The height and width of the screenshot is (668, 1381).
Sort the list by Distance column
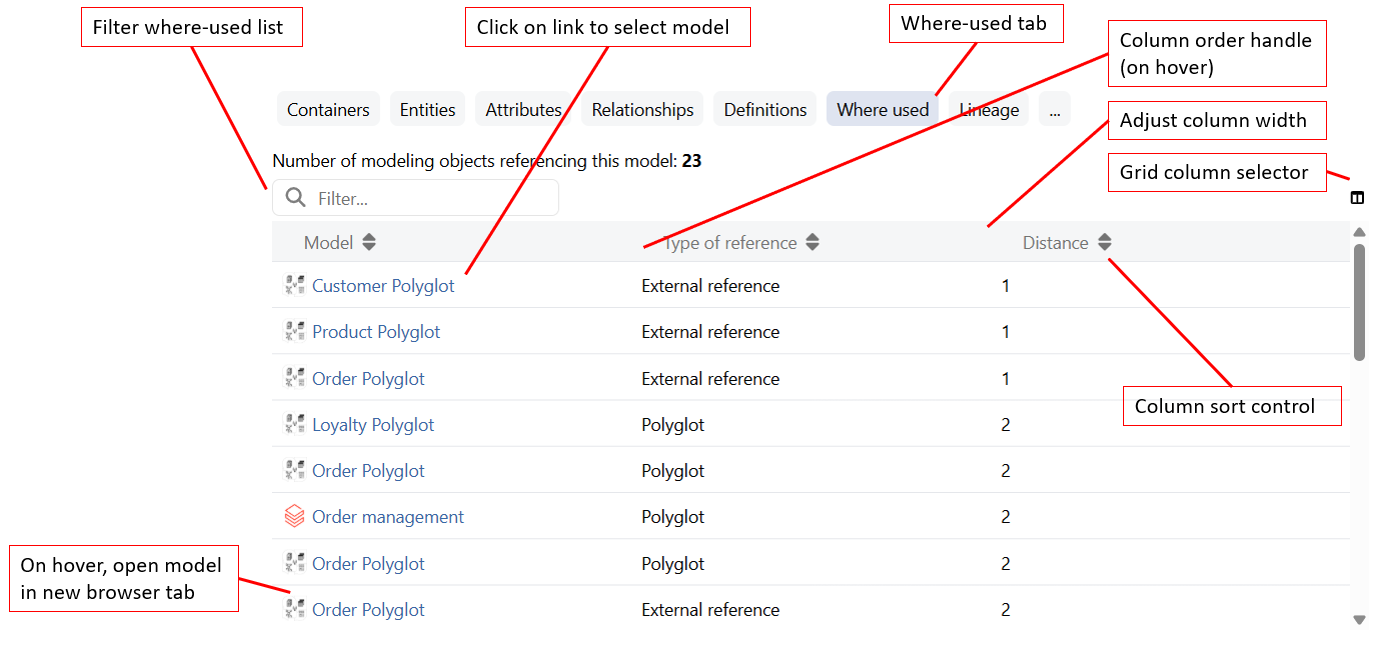click(x=1104, y=243)
